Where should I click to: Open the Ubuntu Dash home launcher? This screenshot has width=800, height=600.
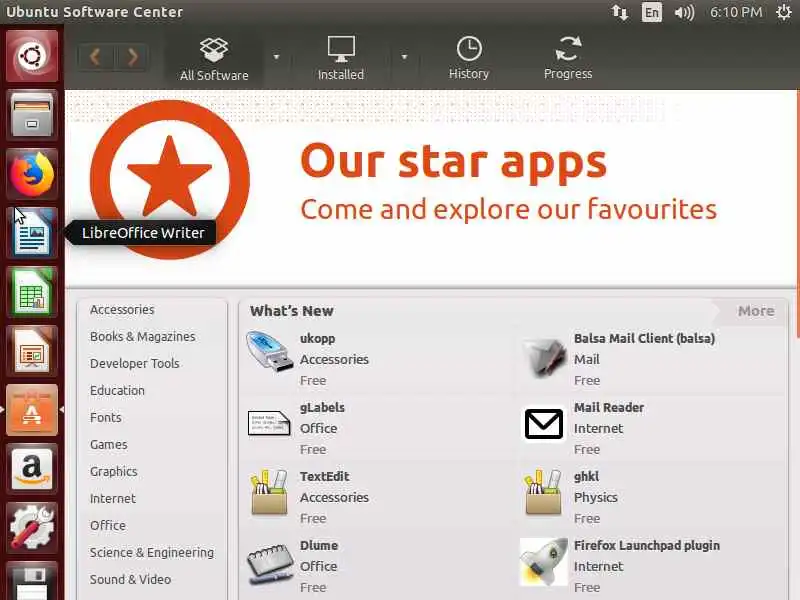pos(32,56)
